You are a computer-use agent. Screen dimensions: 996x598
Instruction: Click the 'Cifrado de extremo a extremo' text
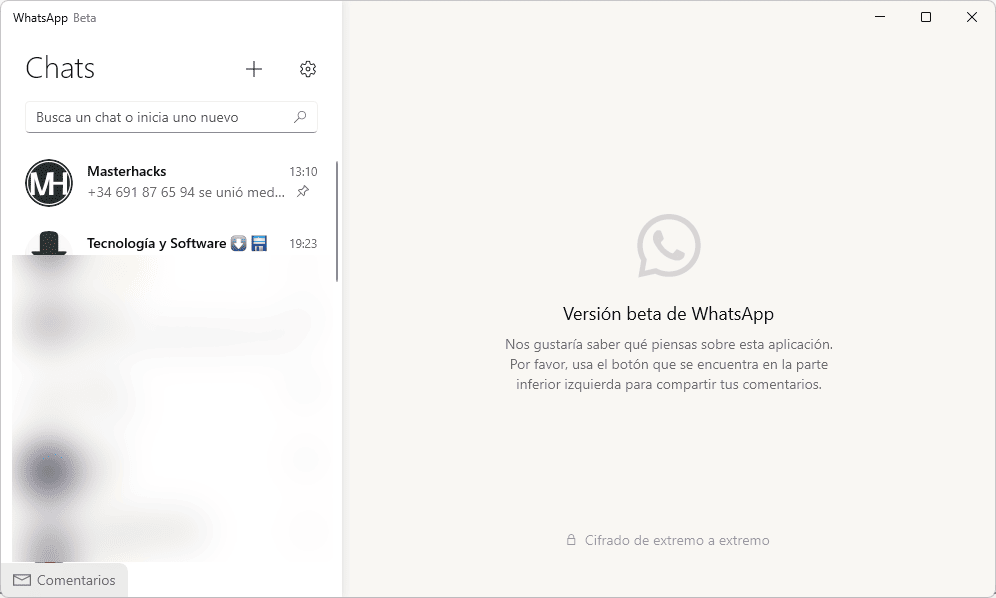click(x=677, y=540)
